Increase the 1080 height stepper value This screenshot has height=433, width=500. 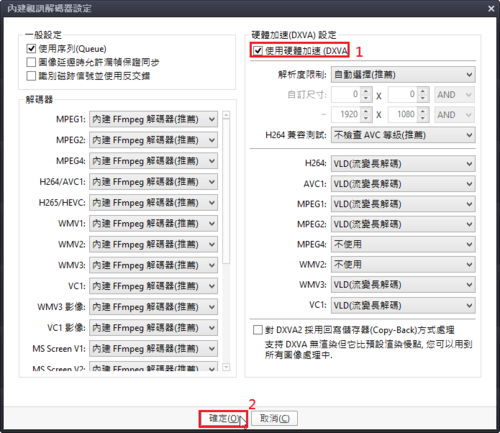(x=423, y=111)
